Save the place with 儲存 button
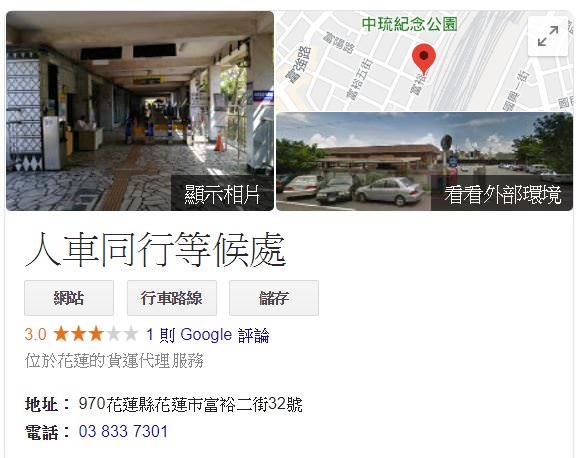578x458 pixels. coord(274,298)
